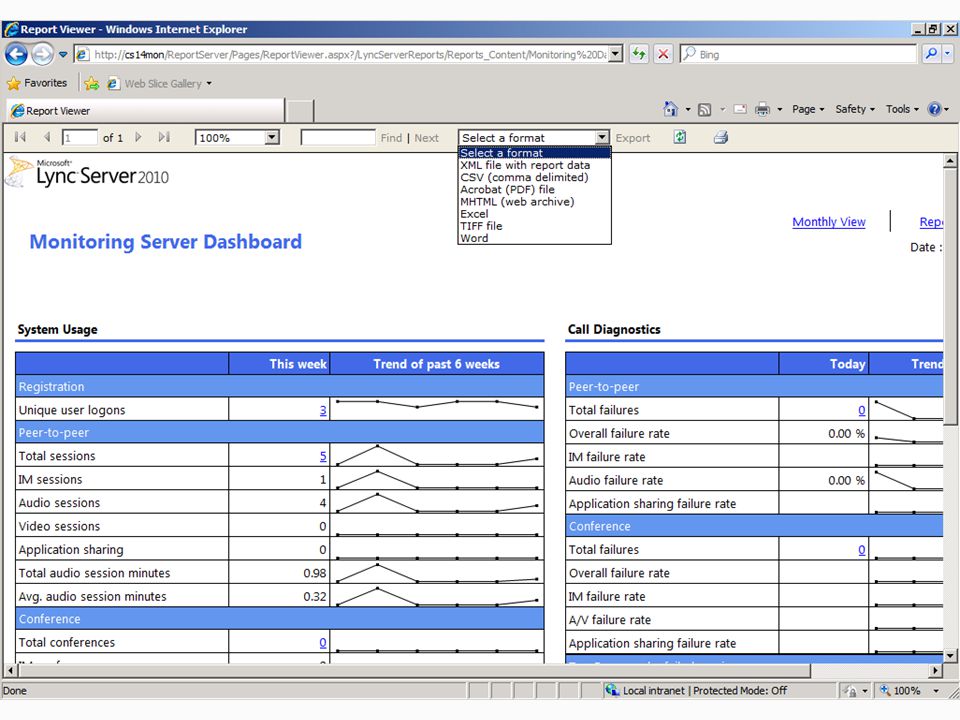This screenshot has height=720, width=960.
Task: Click the RSS Feeds icon
Action: [705, 110]
